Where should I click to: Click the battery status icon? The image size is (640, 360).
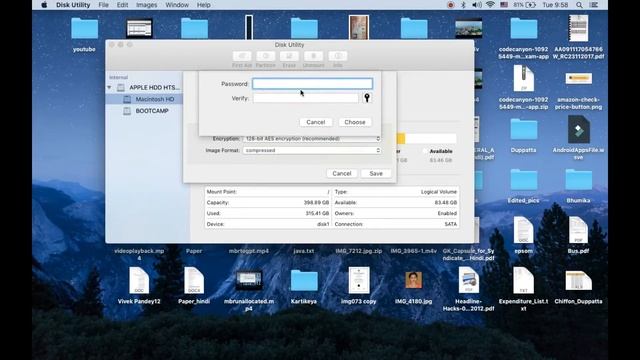tap(531, 5)
